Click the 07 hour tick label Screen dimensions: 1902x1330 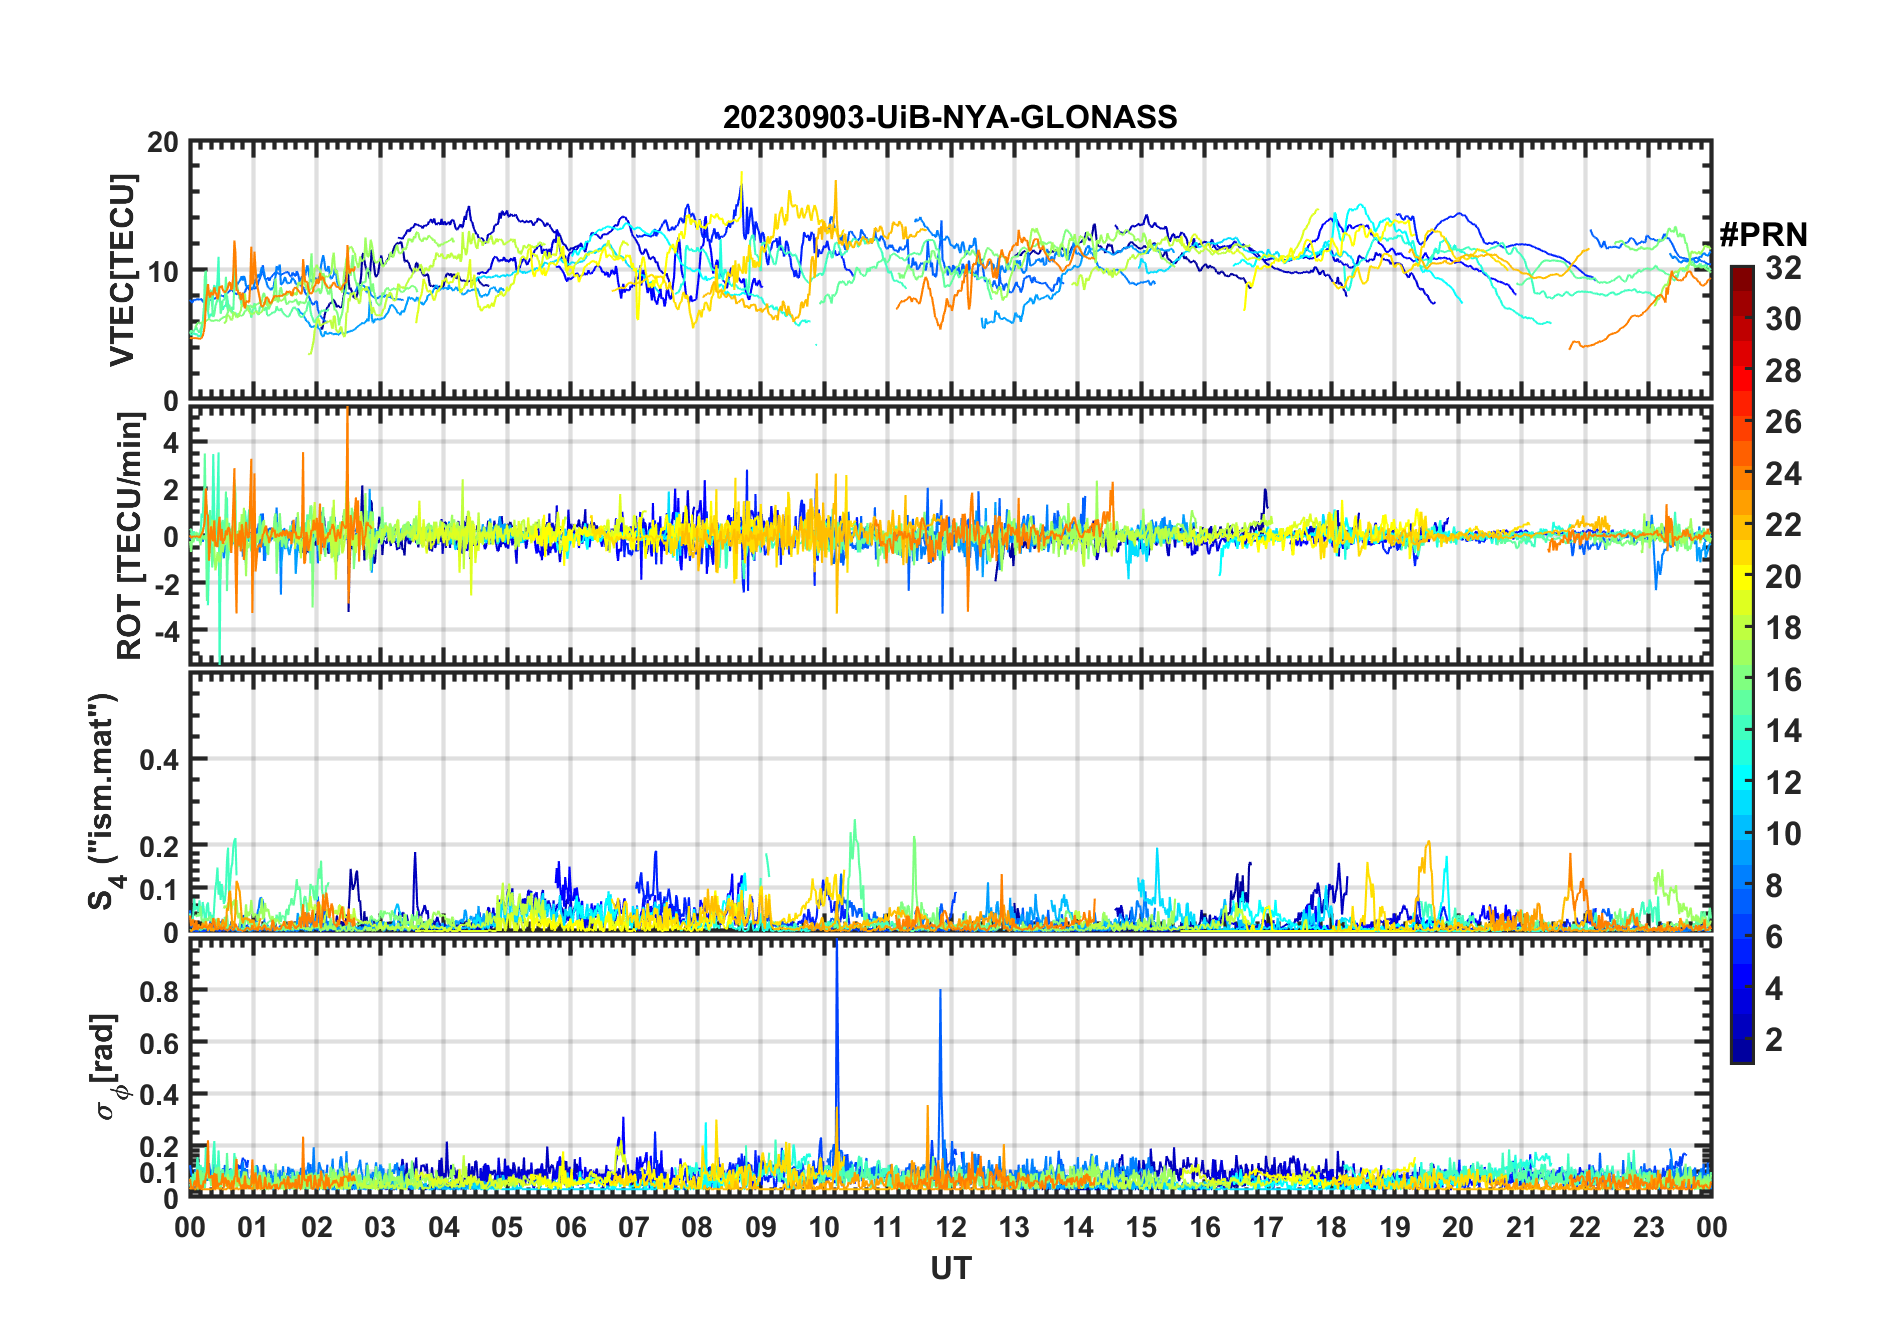(x=634, y=1227)
